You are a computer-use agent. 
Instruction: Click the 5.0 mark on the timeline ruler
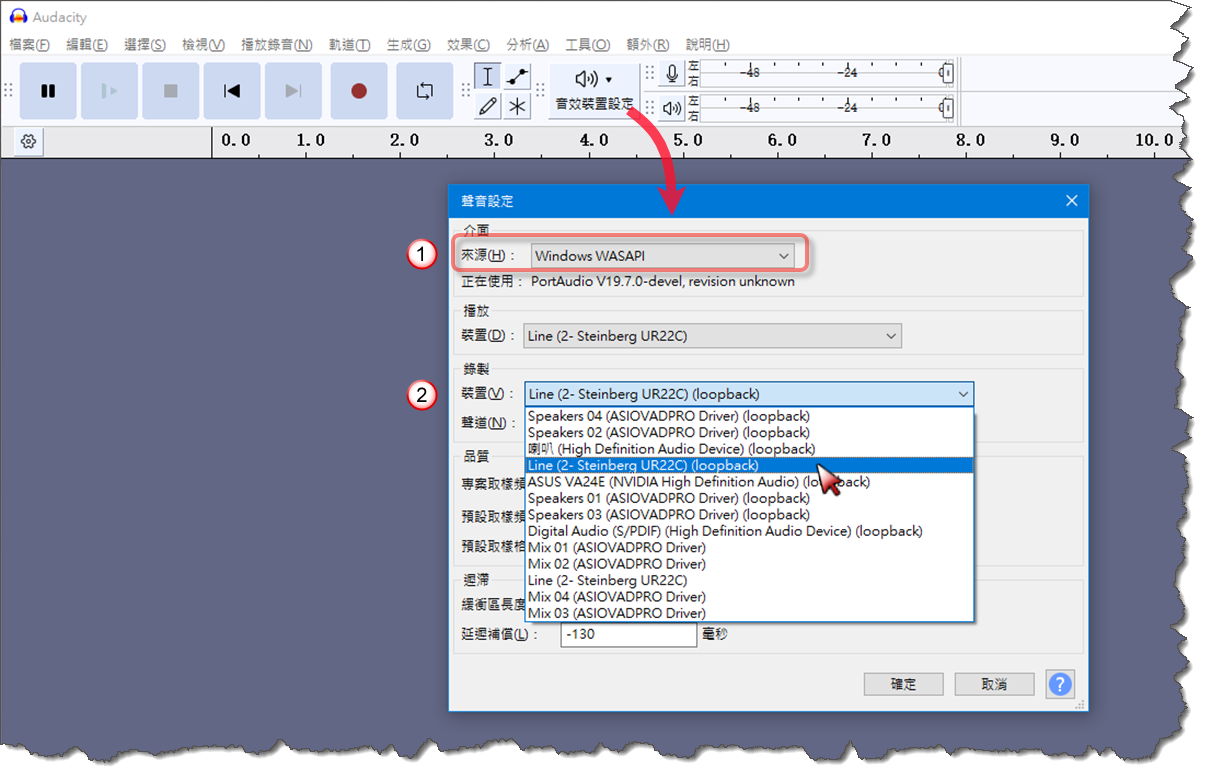coord(687,141)
